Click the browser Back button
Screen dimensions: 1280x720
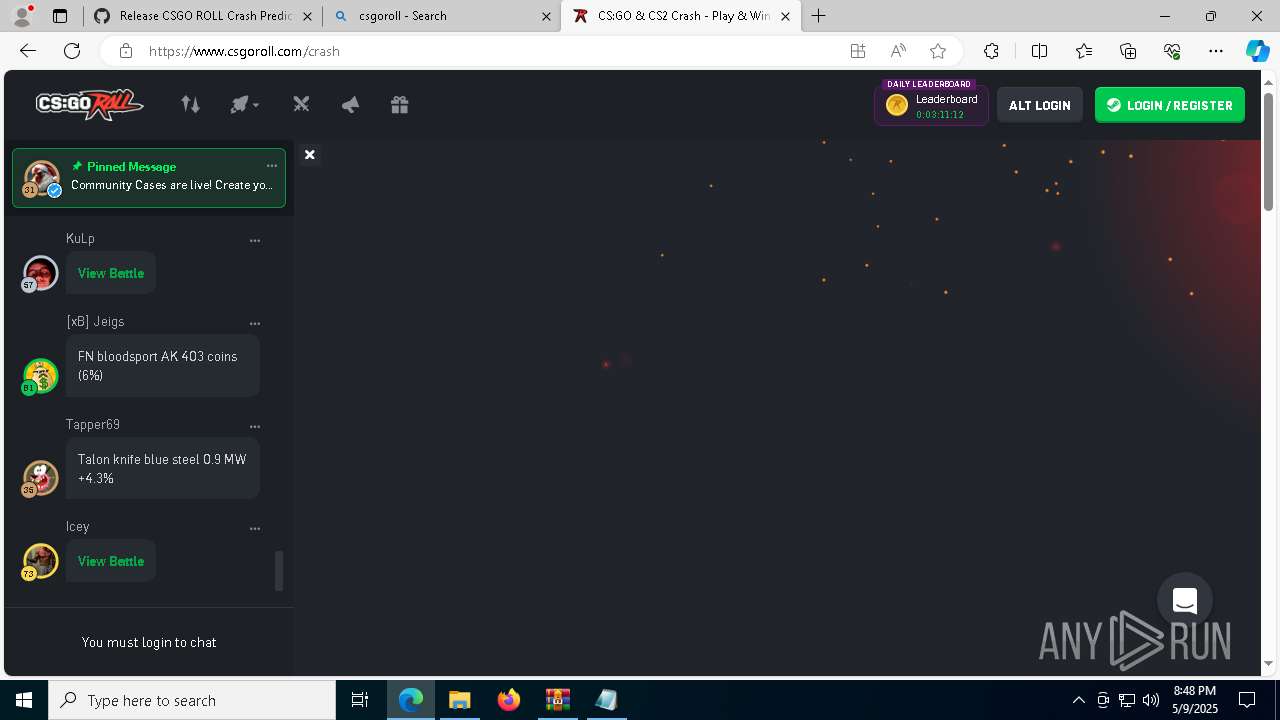[28, 51]
